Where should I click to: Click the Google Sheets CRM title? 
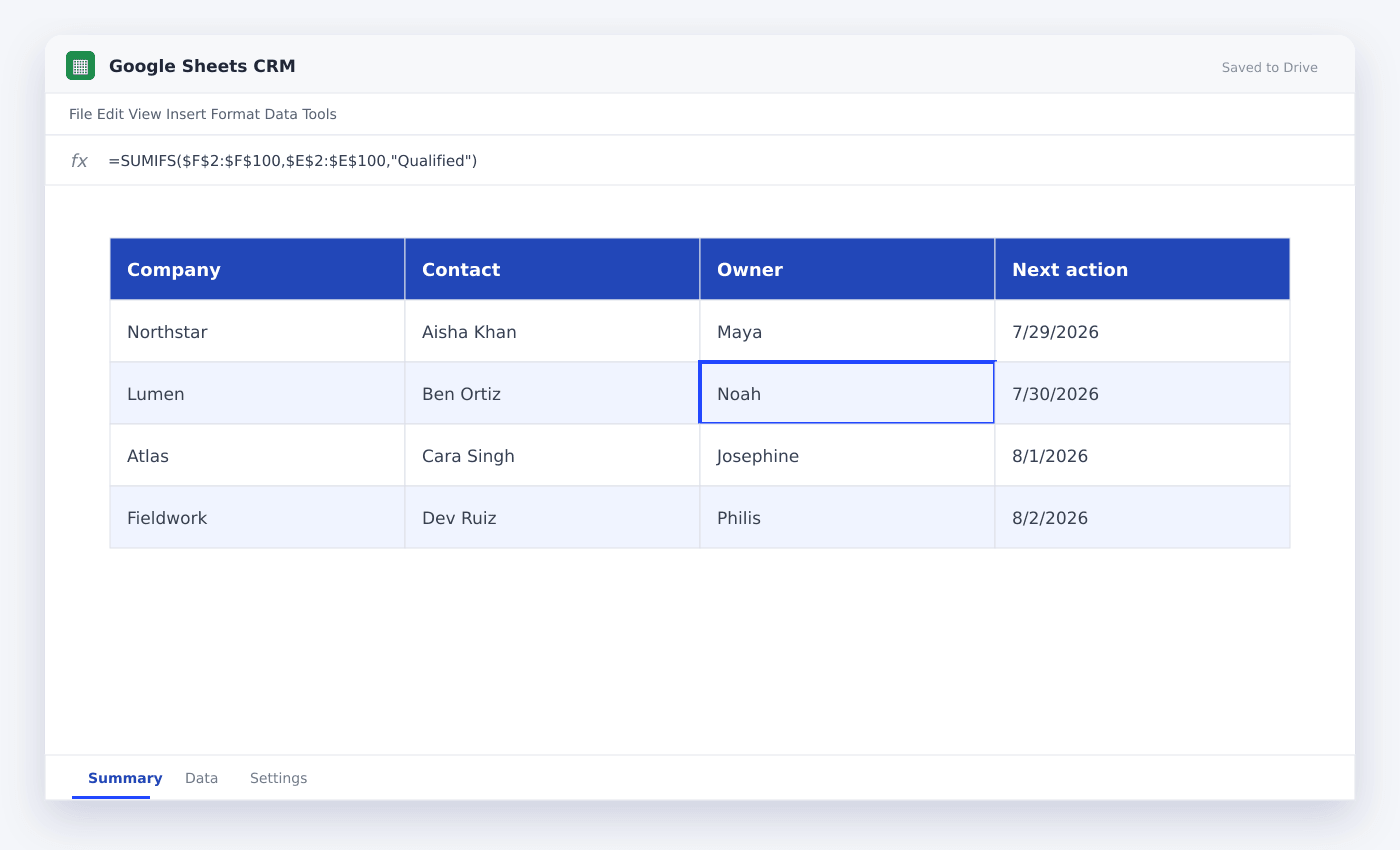(x=202, y=66)
